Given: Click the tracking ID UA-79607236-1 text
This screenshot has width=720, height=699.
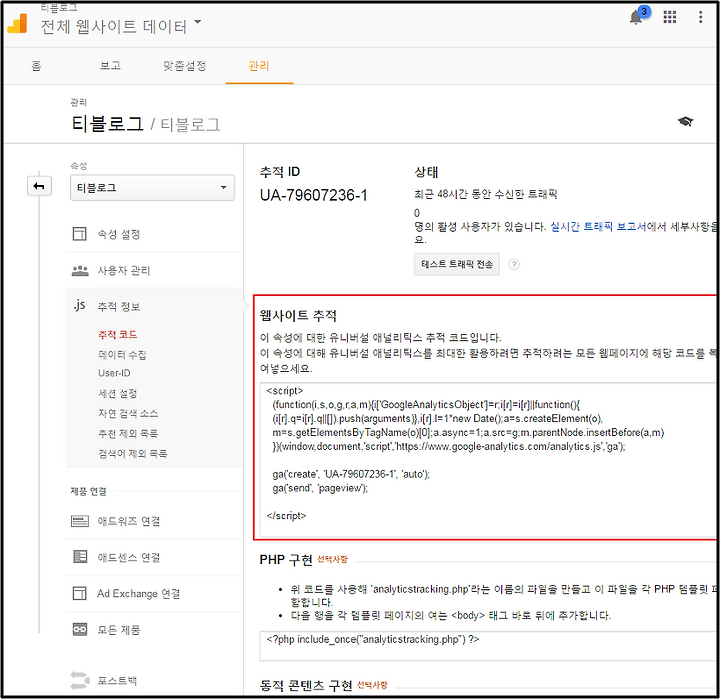Looking at the screenshot, I should point(314,195).
